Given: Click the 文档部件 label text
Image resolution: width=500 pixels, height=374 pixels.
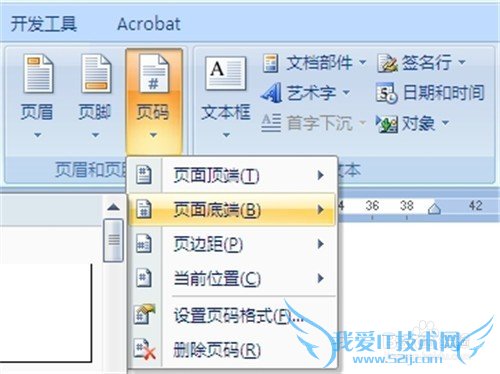Looking at the screenshot, I should [x=320, y=63].
